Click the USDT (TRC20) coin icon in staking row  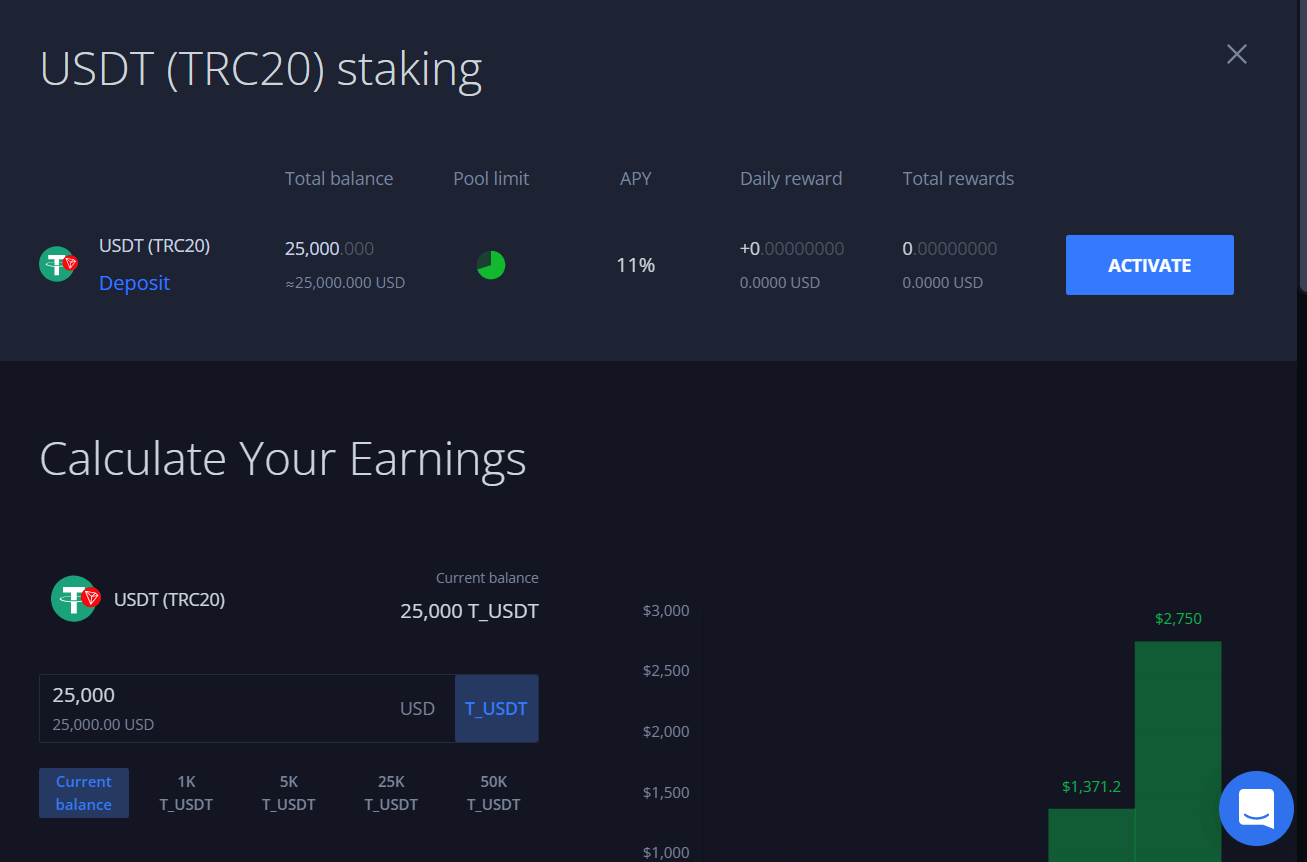58,264
